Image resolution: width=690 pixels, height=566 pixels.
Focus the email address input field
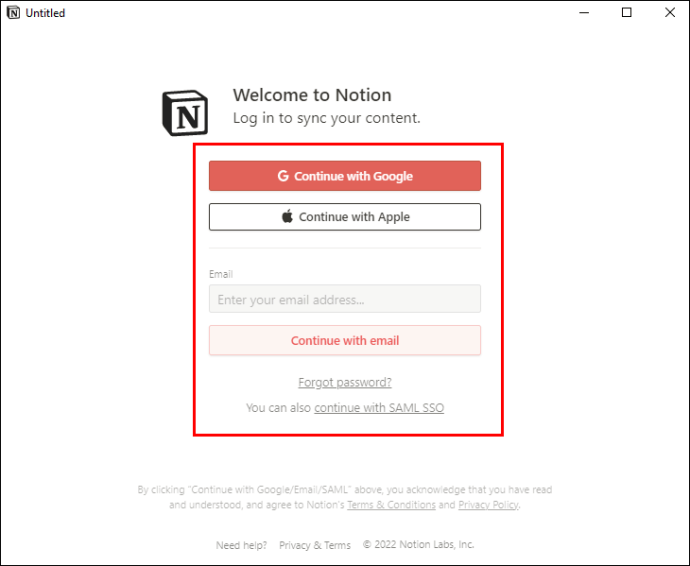tap(345, 299)
